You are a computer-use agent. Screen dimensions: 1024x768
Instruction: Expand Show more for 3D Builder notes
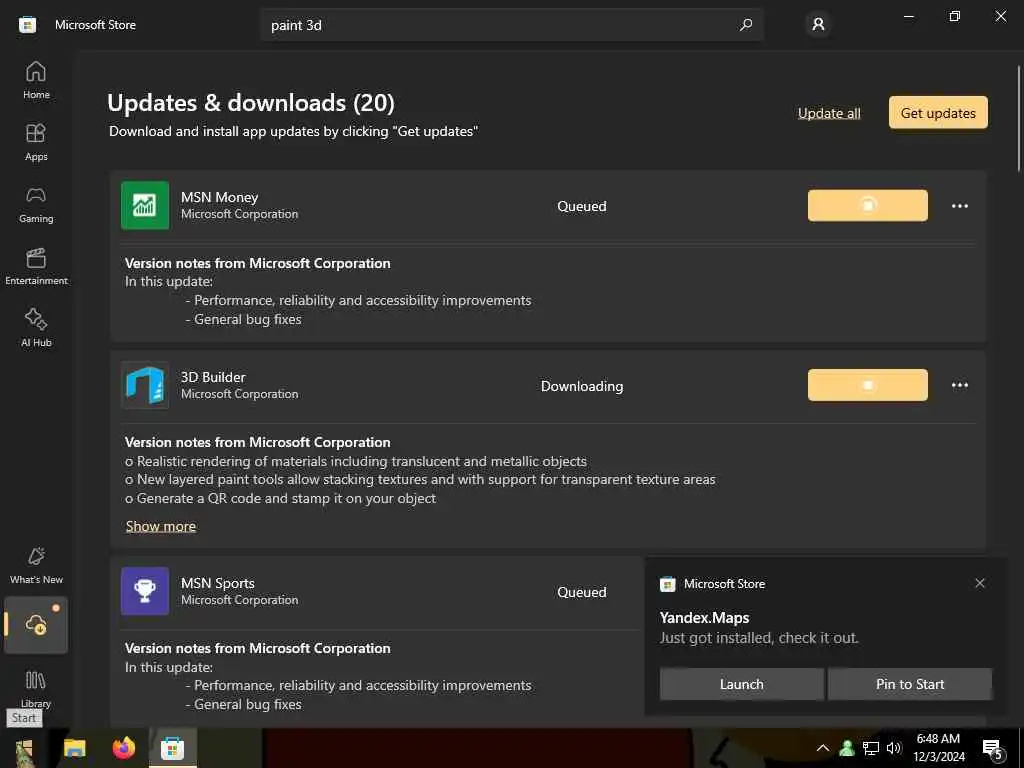click(x=161, y=526)
